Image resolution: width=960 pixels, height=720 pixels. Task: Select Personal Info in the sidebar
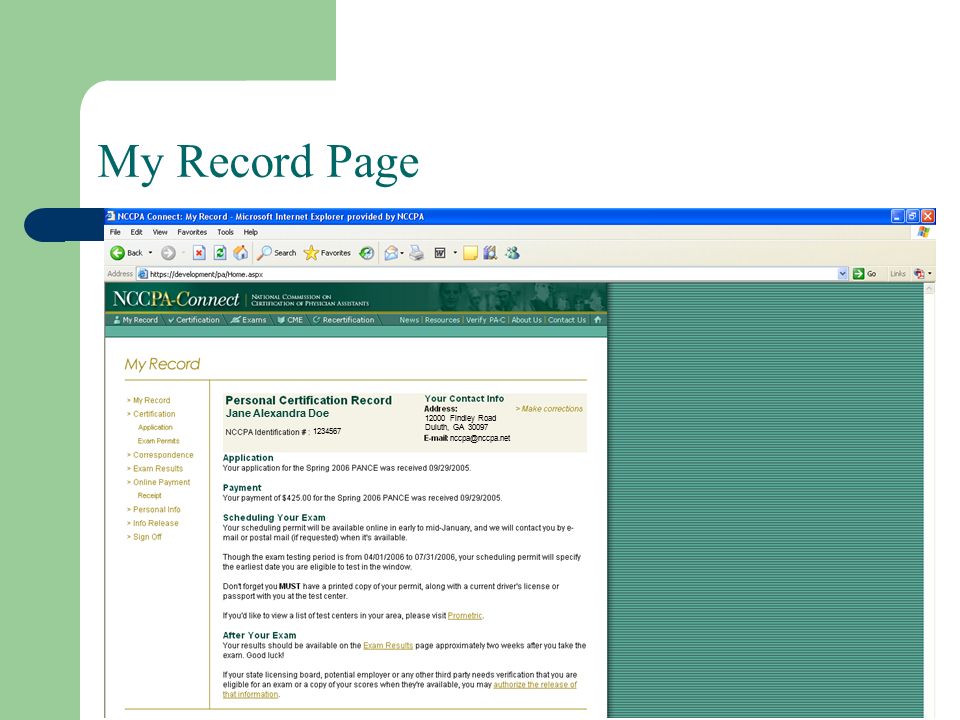(157, 509)
